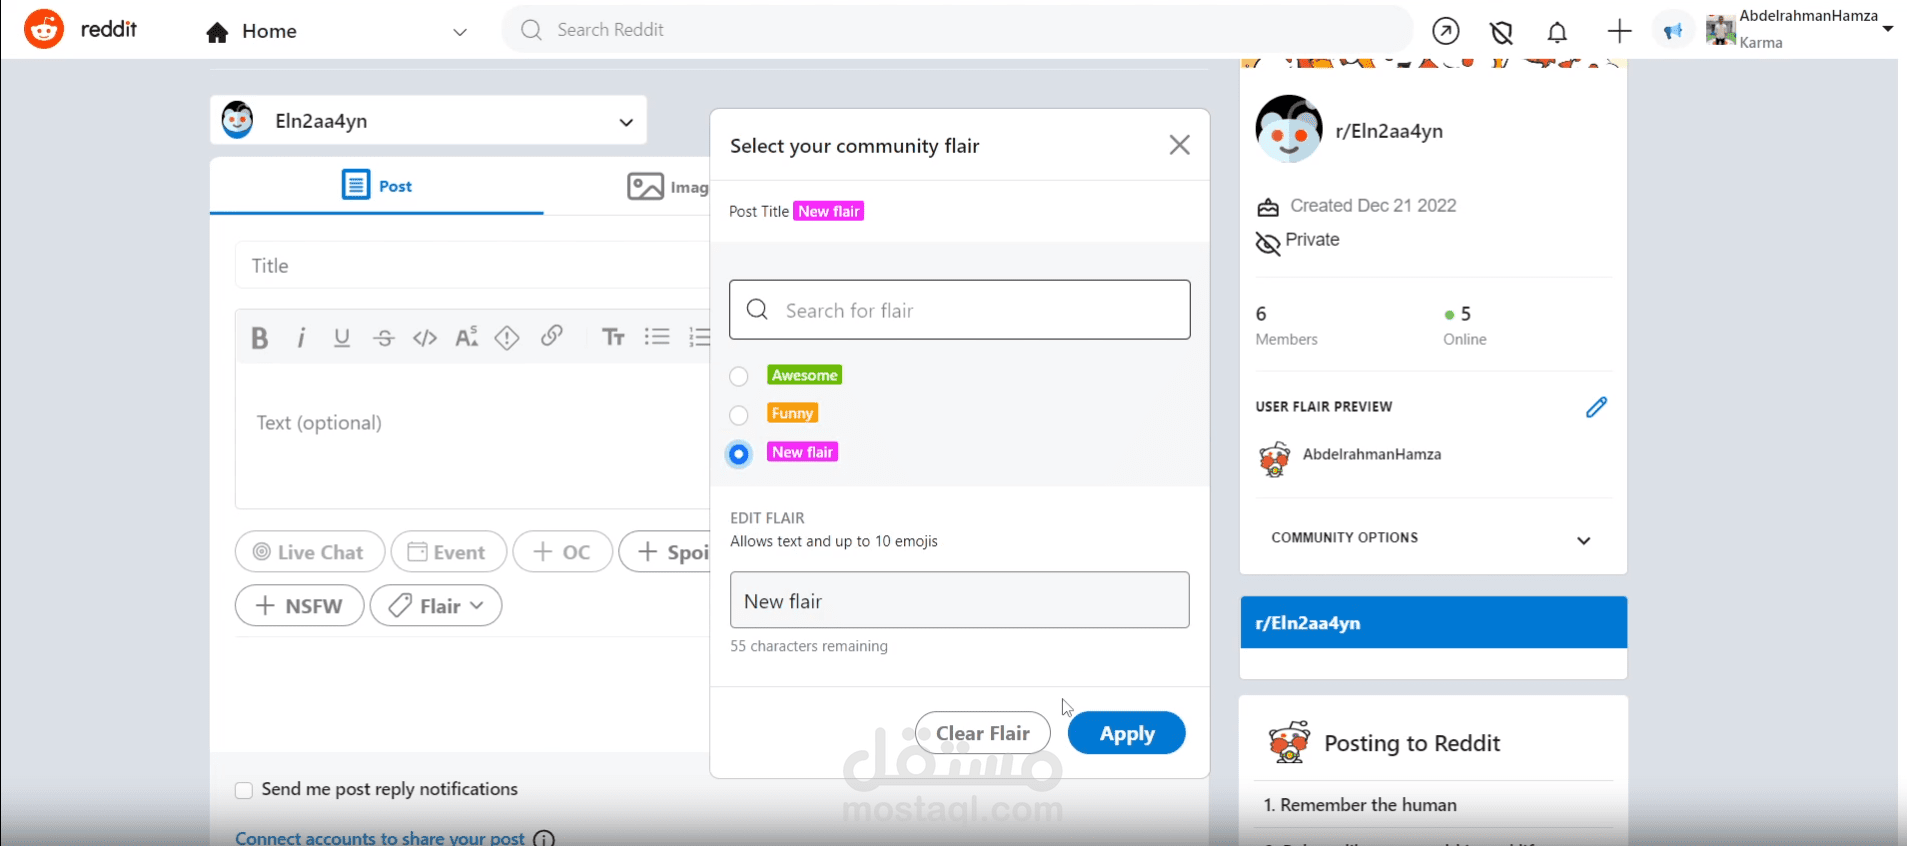The height and width of the screenshot is (846, 1907).
Task: Click the Search for flair field
Action: [x=960, y=310]
